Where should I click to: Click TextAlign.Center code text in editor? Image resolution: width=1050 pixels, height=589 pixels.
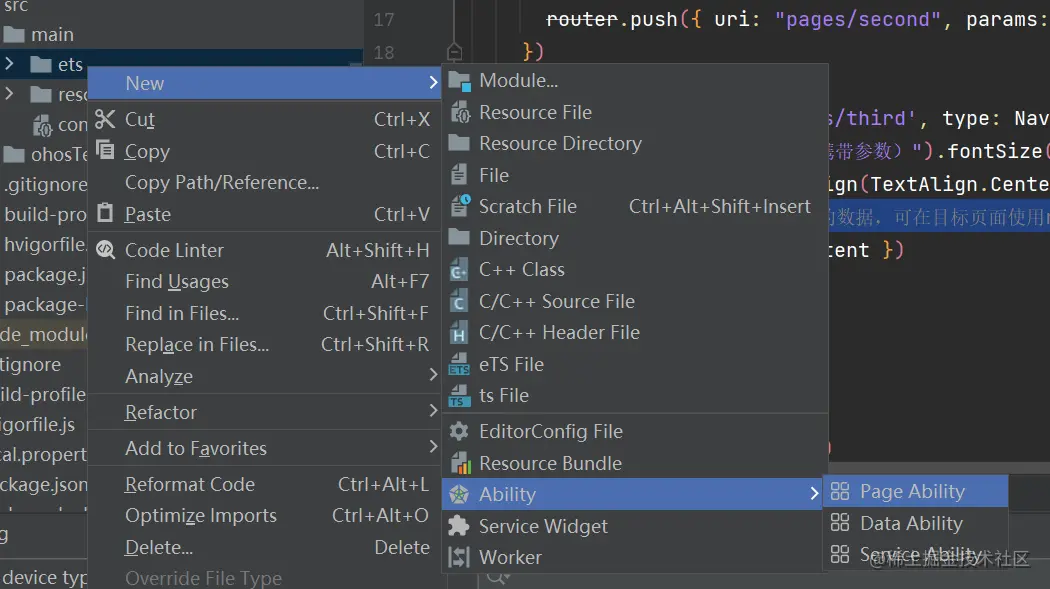coord(959,183)
